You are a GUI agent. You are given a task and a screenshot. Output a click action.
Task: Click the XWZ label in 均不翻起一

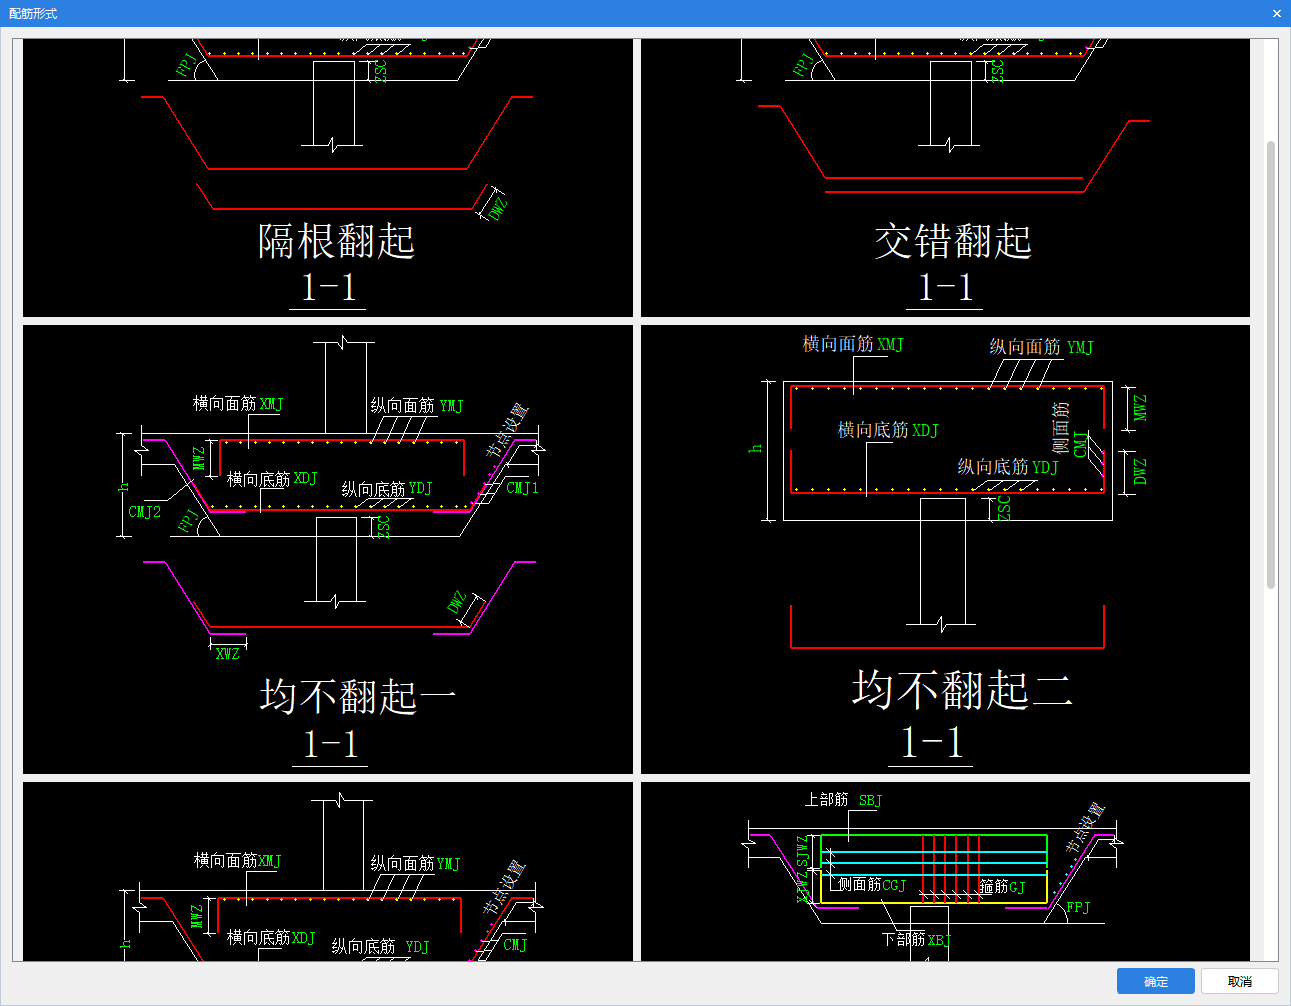pos(228,654)
